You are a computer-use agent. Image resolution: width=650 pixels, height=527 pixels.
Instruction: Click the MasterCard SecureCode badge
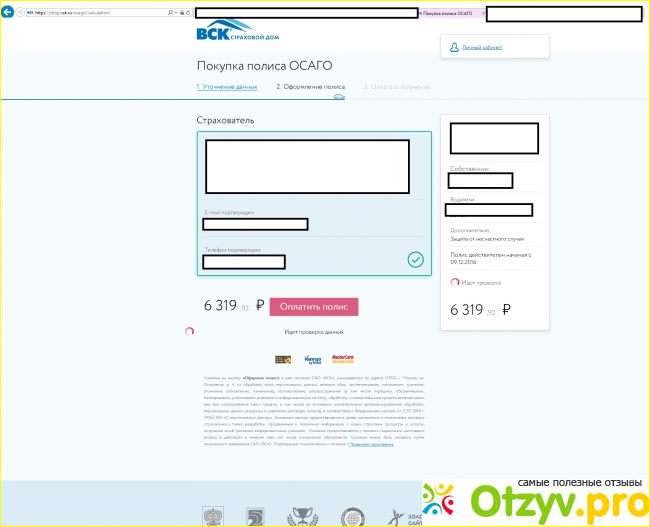tap(343, 358)
